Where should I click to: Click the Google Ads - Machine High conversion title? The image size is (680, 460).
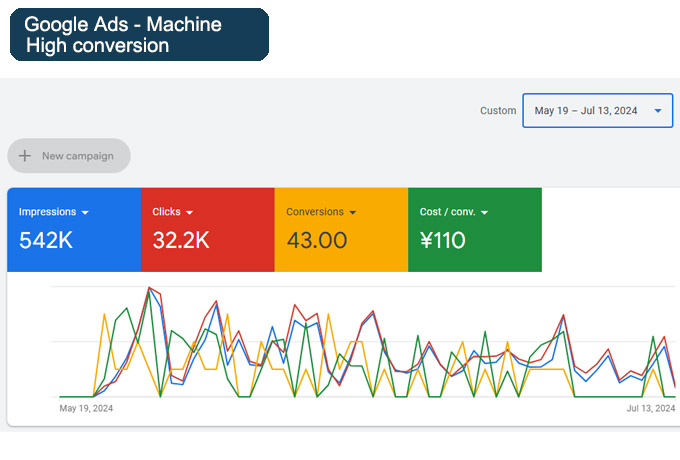coord(139,35)
